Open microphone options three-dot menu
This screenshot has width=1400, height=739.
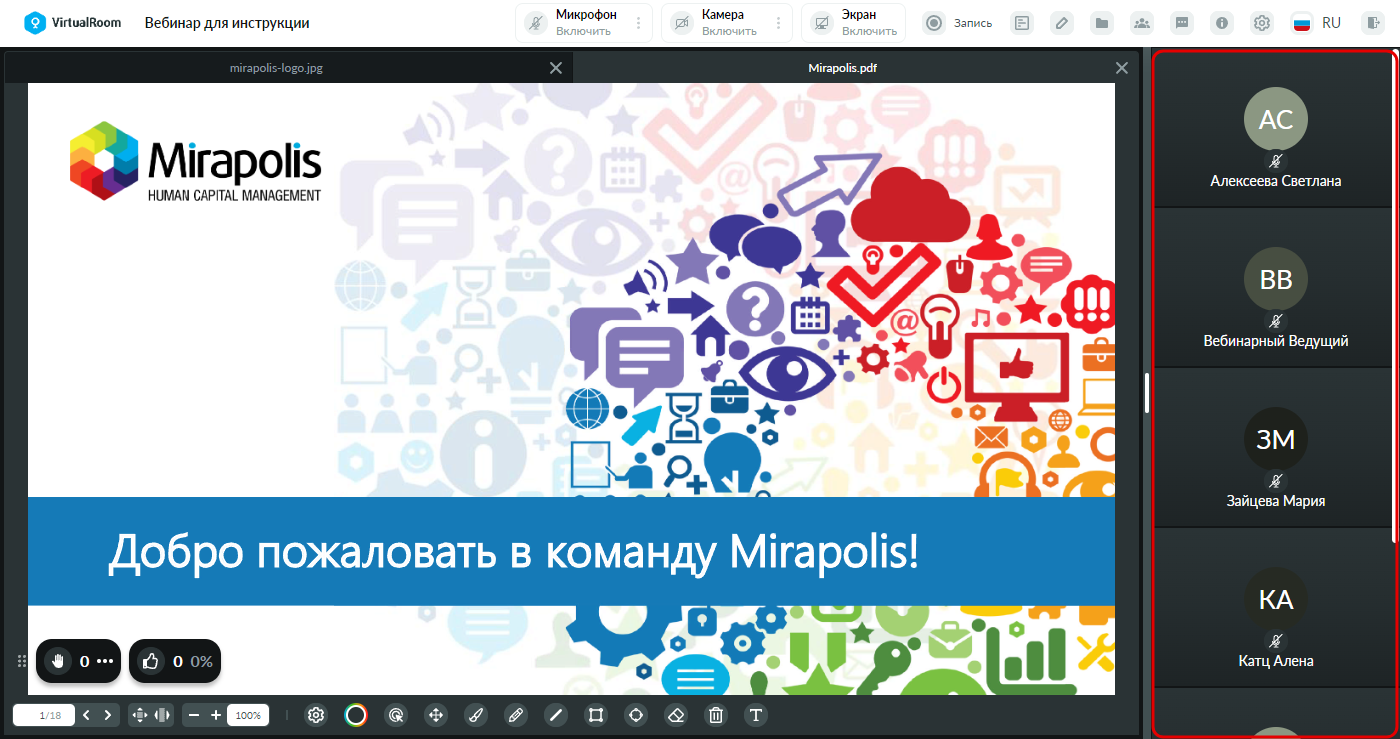coord(639,23)
